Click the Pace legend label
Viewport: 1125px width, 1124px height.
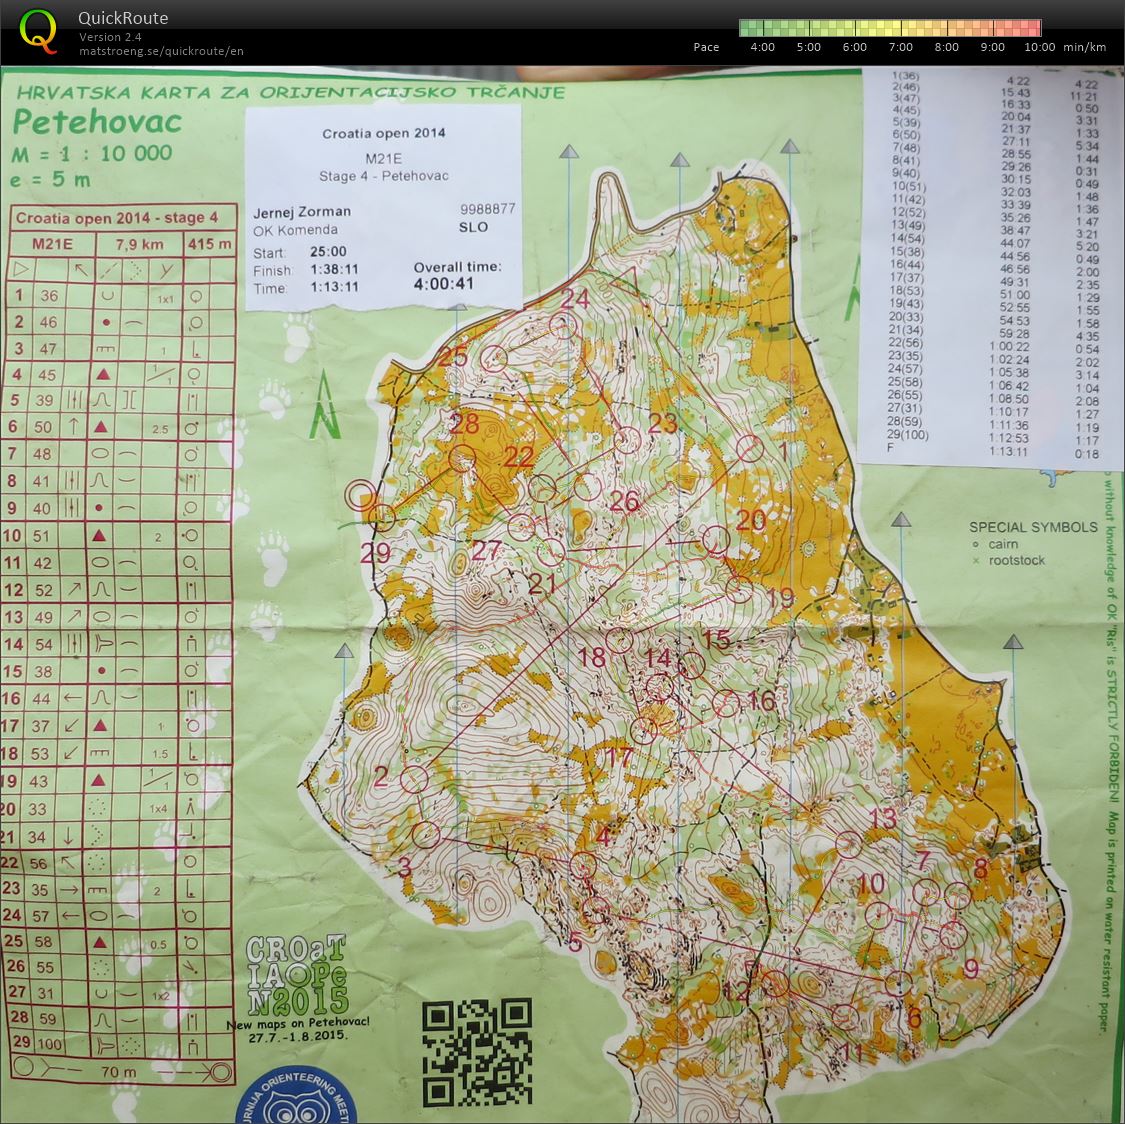(x=706, y=47)
